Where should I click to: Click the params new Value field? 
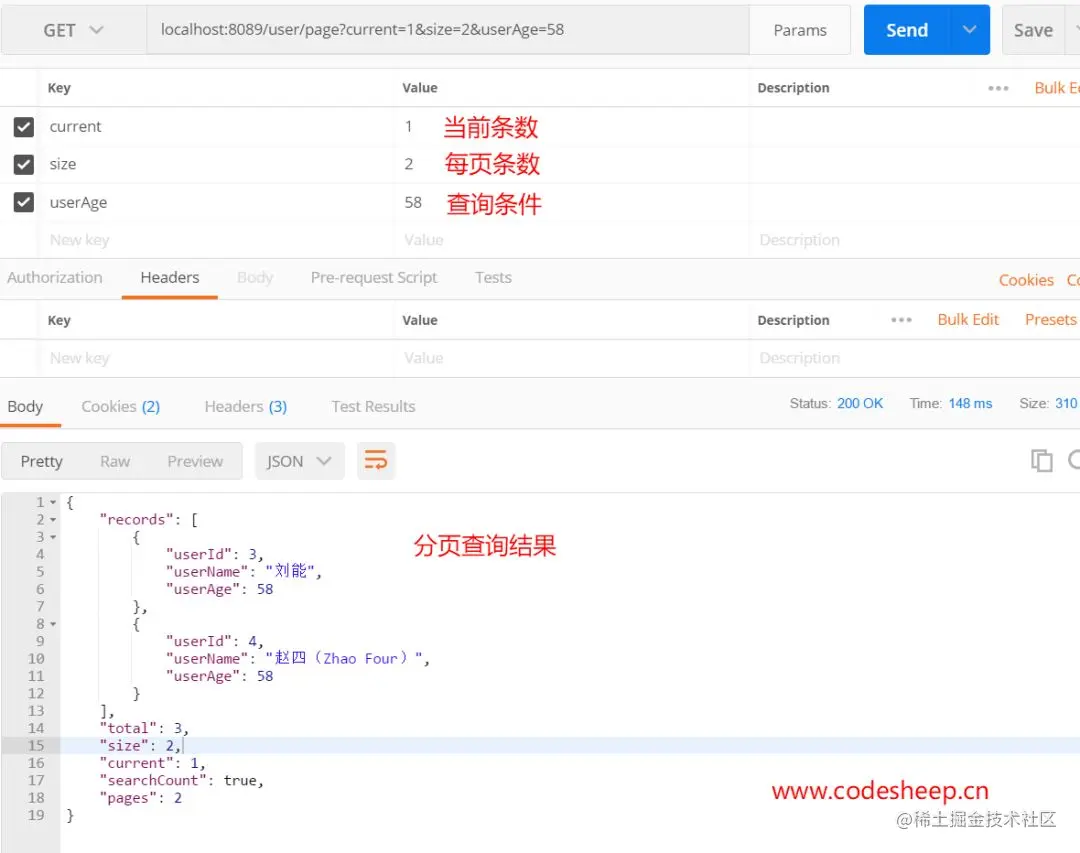point(572,240)
